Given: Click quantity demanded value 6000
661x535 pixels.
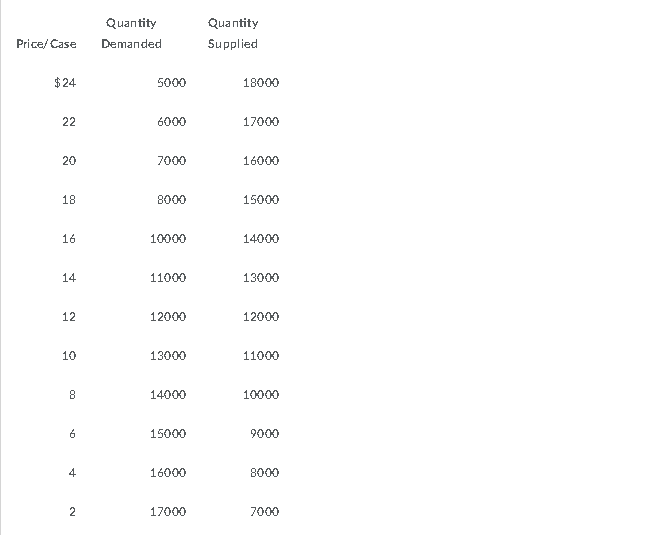Looking at the screenshot, I should (x=172, y=122).
